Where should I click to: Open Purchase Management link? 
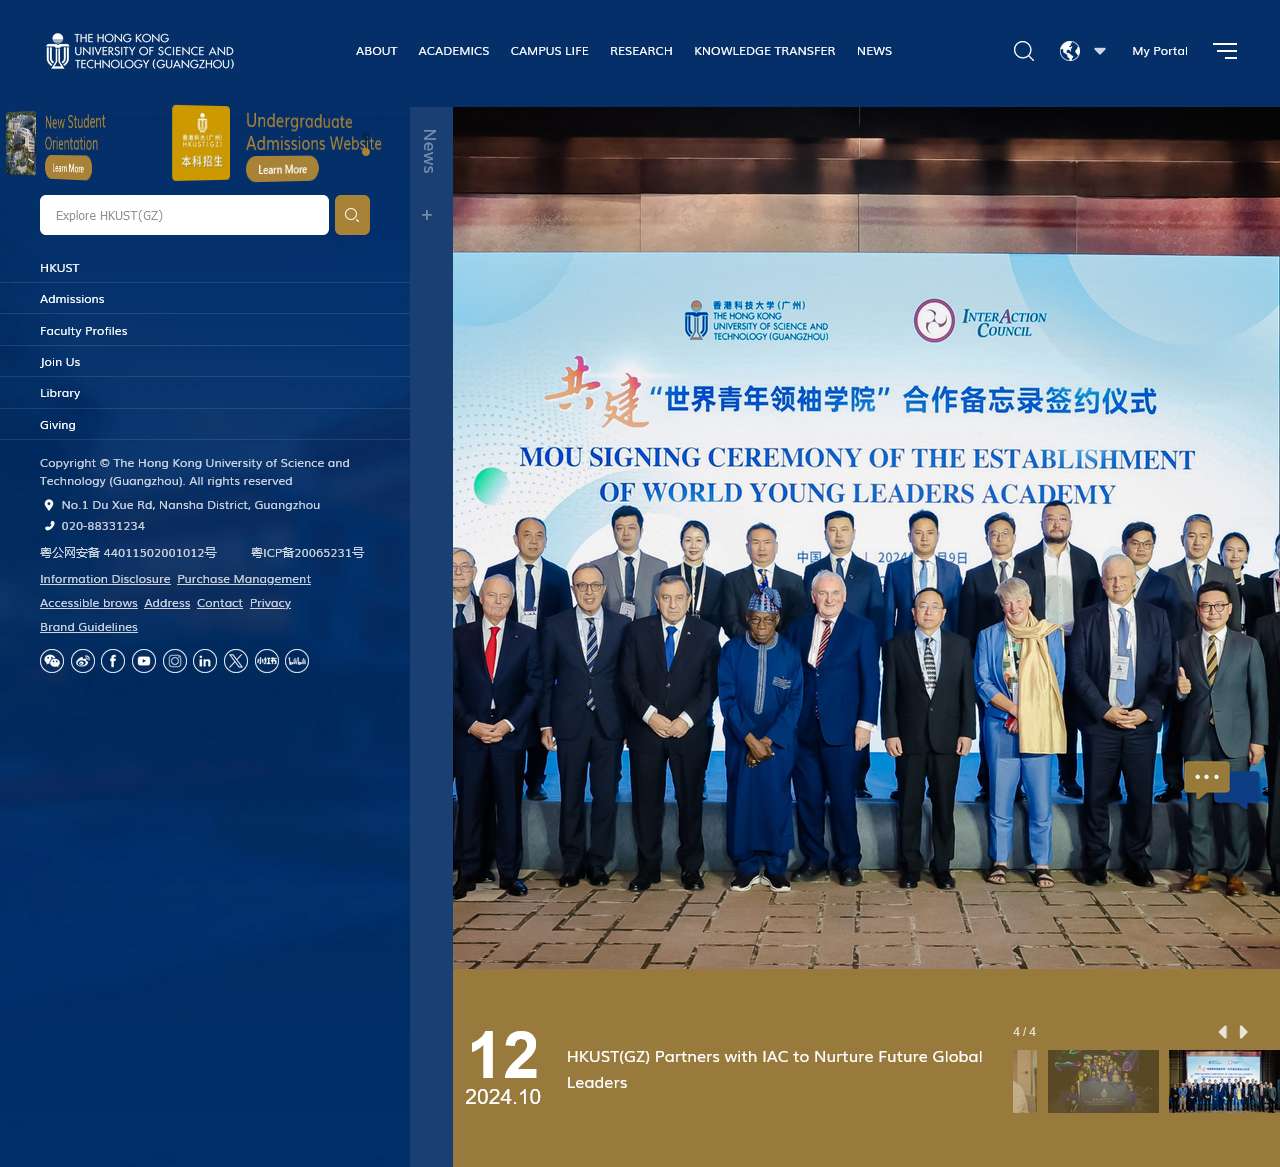point(244,579)
